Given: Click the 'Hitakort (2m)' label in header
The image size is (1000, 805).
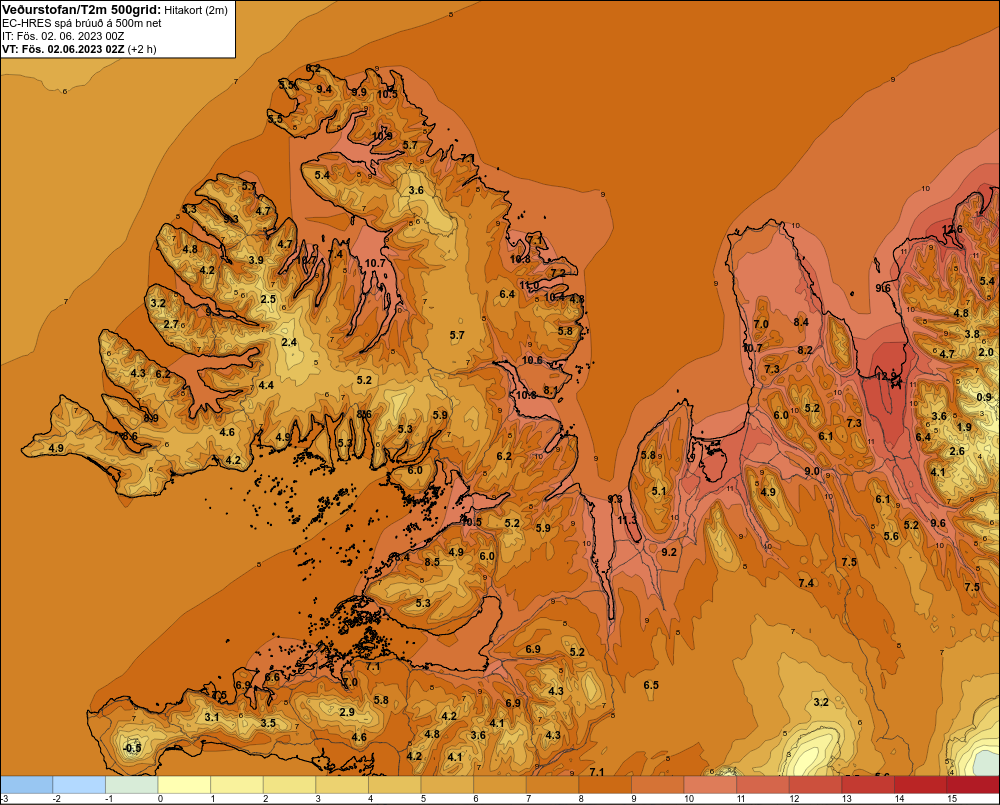Looking at the screenshot, I should click(x=196, y=10).
